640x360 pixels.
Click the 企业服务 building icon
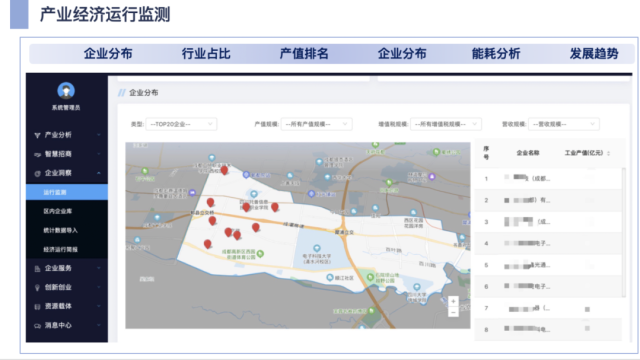(37, 269)
